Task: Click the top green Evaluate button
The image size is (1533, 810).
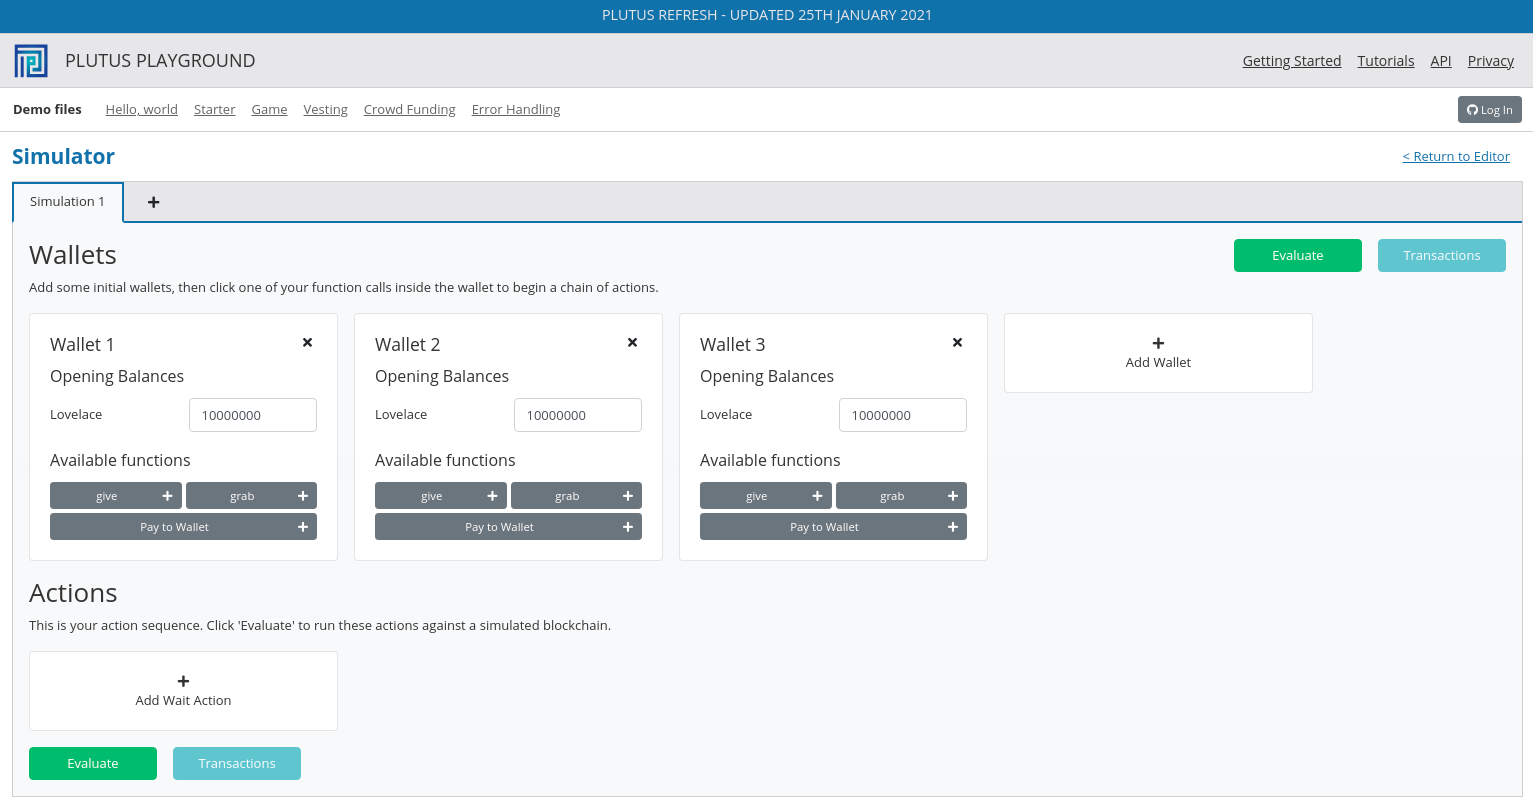Action: [1297, 256]
